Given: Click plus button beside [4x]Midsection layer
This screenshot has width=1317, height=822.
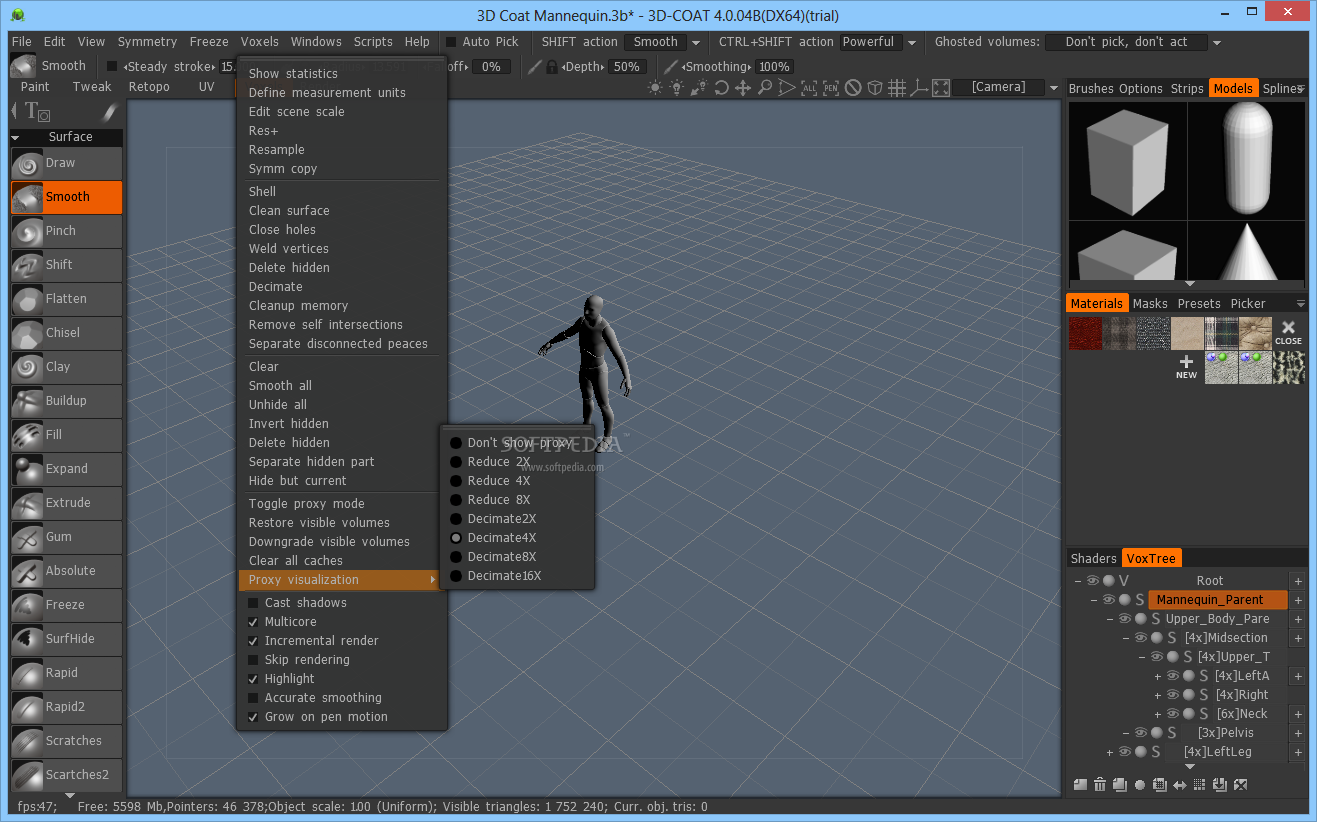Looking at the screenshot, I should point(1298,638).
